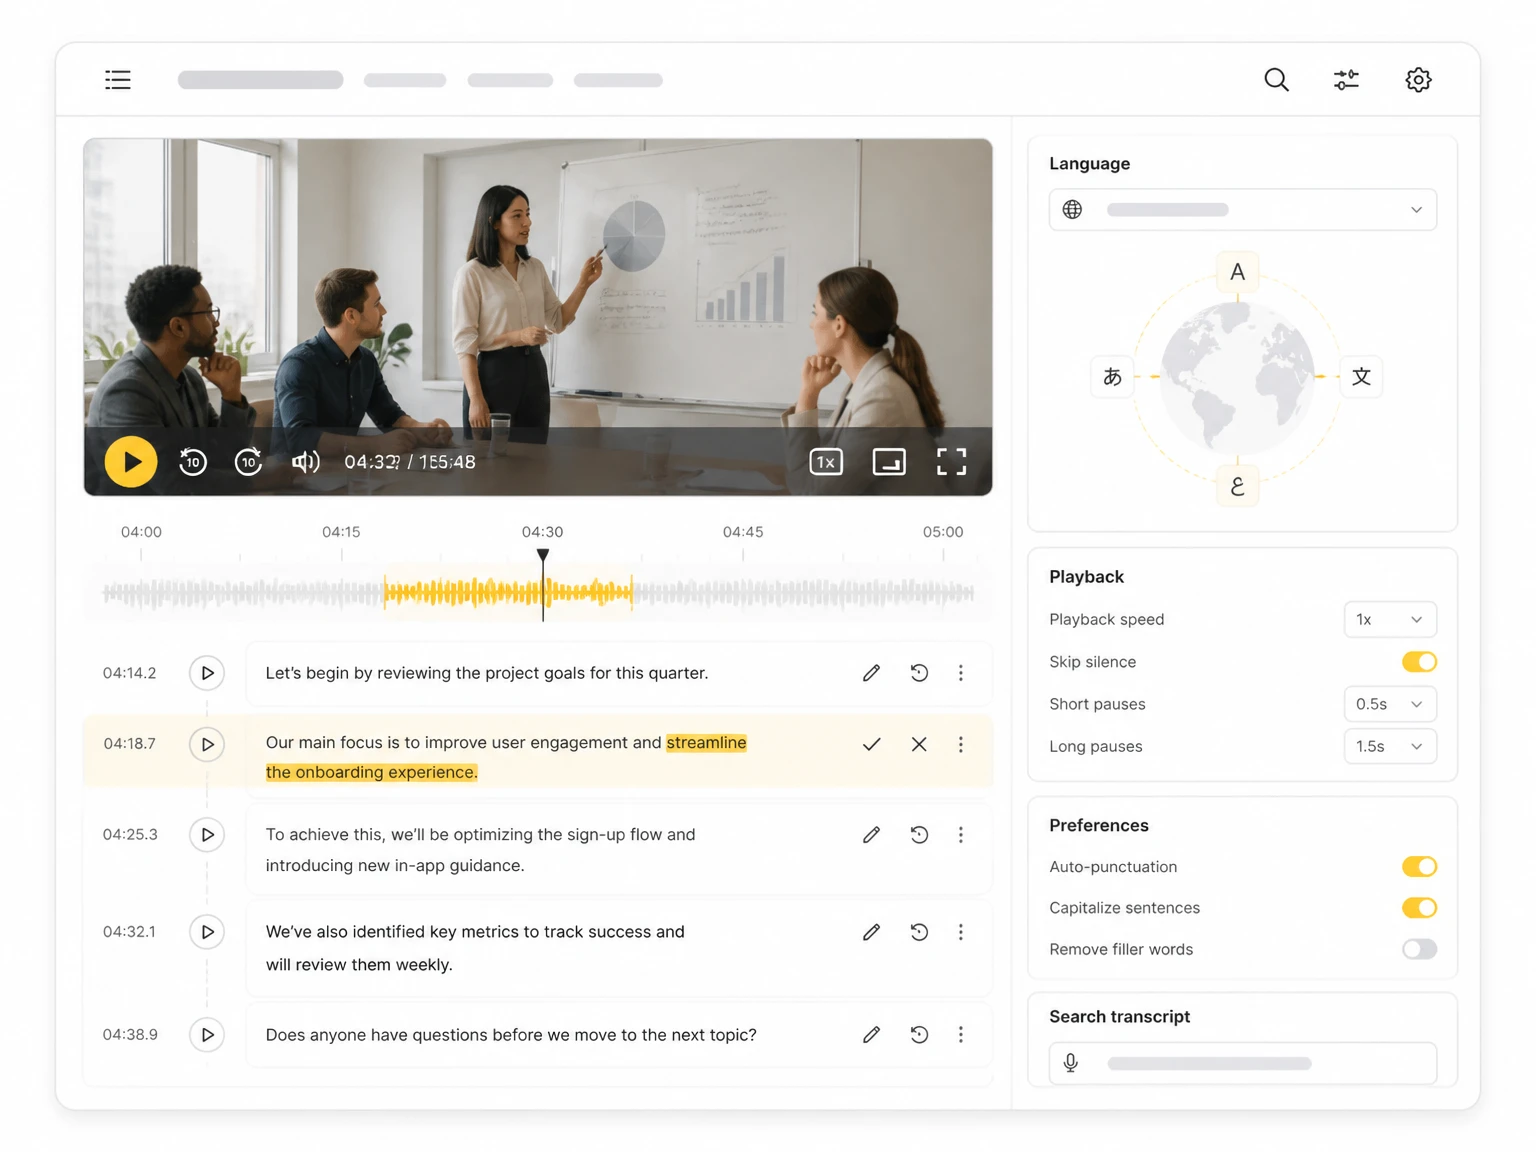Open the Playback speed dropdown
The width and height of the screenshot is (1536, 1152).
1390,620
